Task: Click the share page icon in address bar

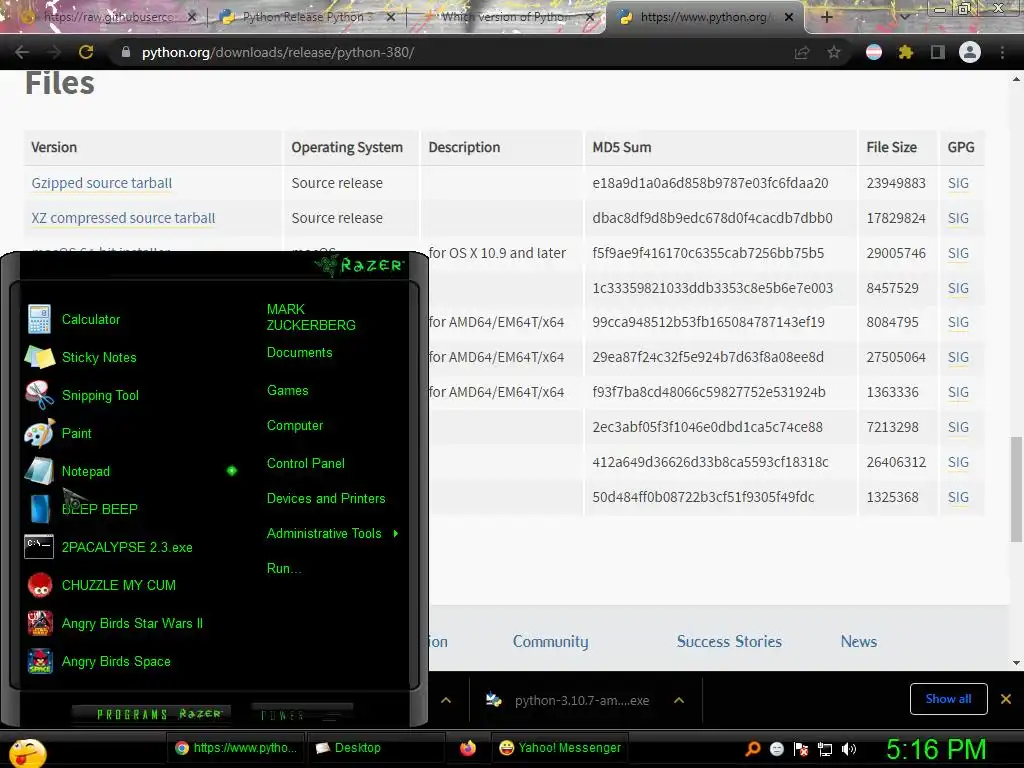Action: (802, 52)
